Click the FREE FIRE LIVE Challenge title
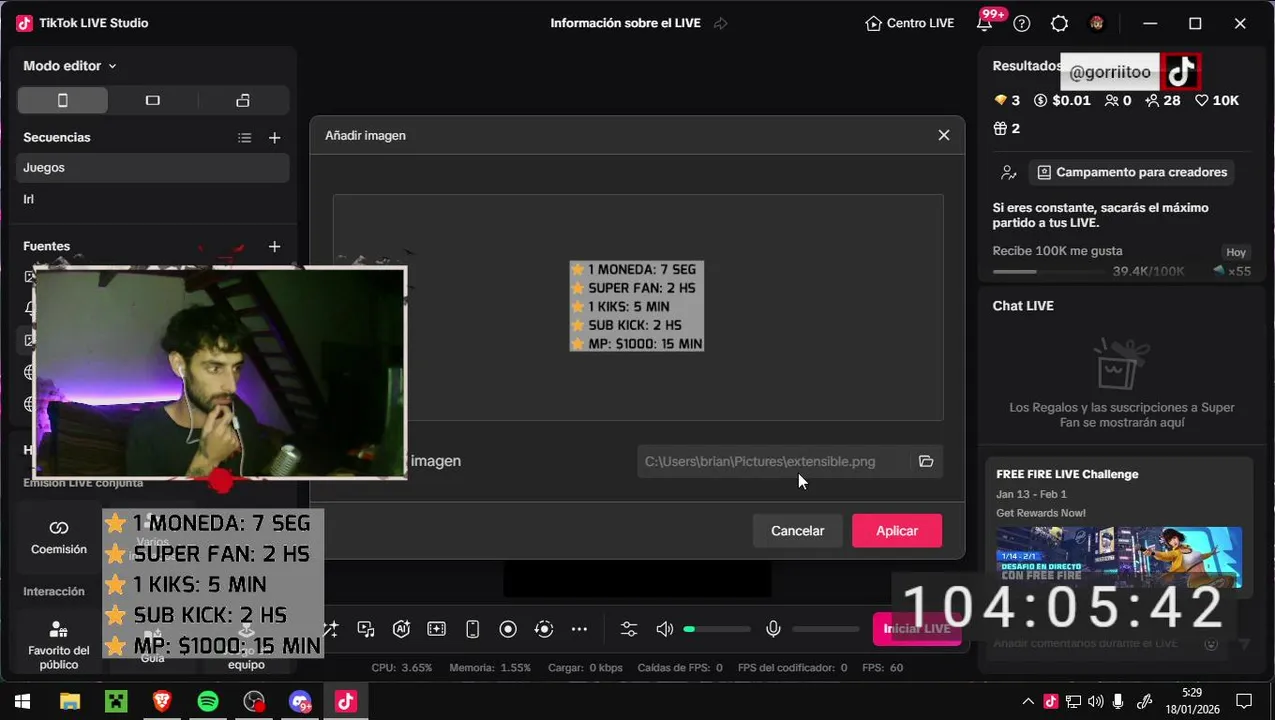Screen dimensions: 1275x720 [x=1067, y=474]
